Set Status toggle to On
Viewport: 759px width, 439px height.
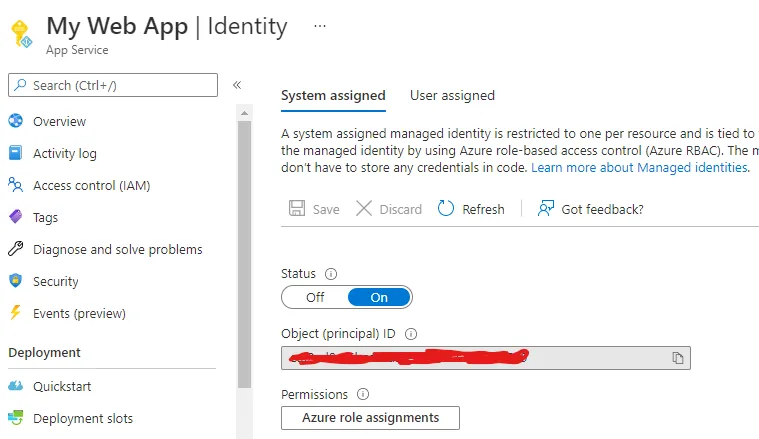(x=379, y=297)
